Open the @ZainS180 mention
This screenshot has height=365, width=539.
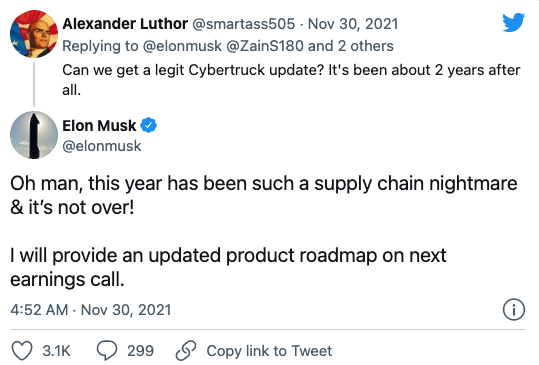click(x=265, y=46)
